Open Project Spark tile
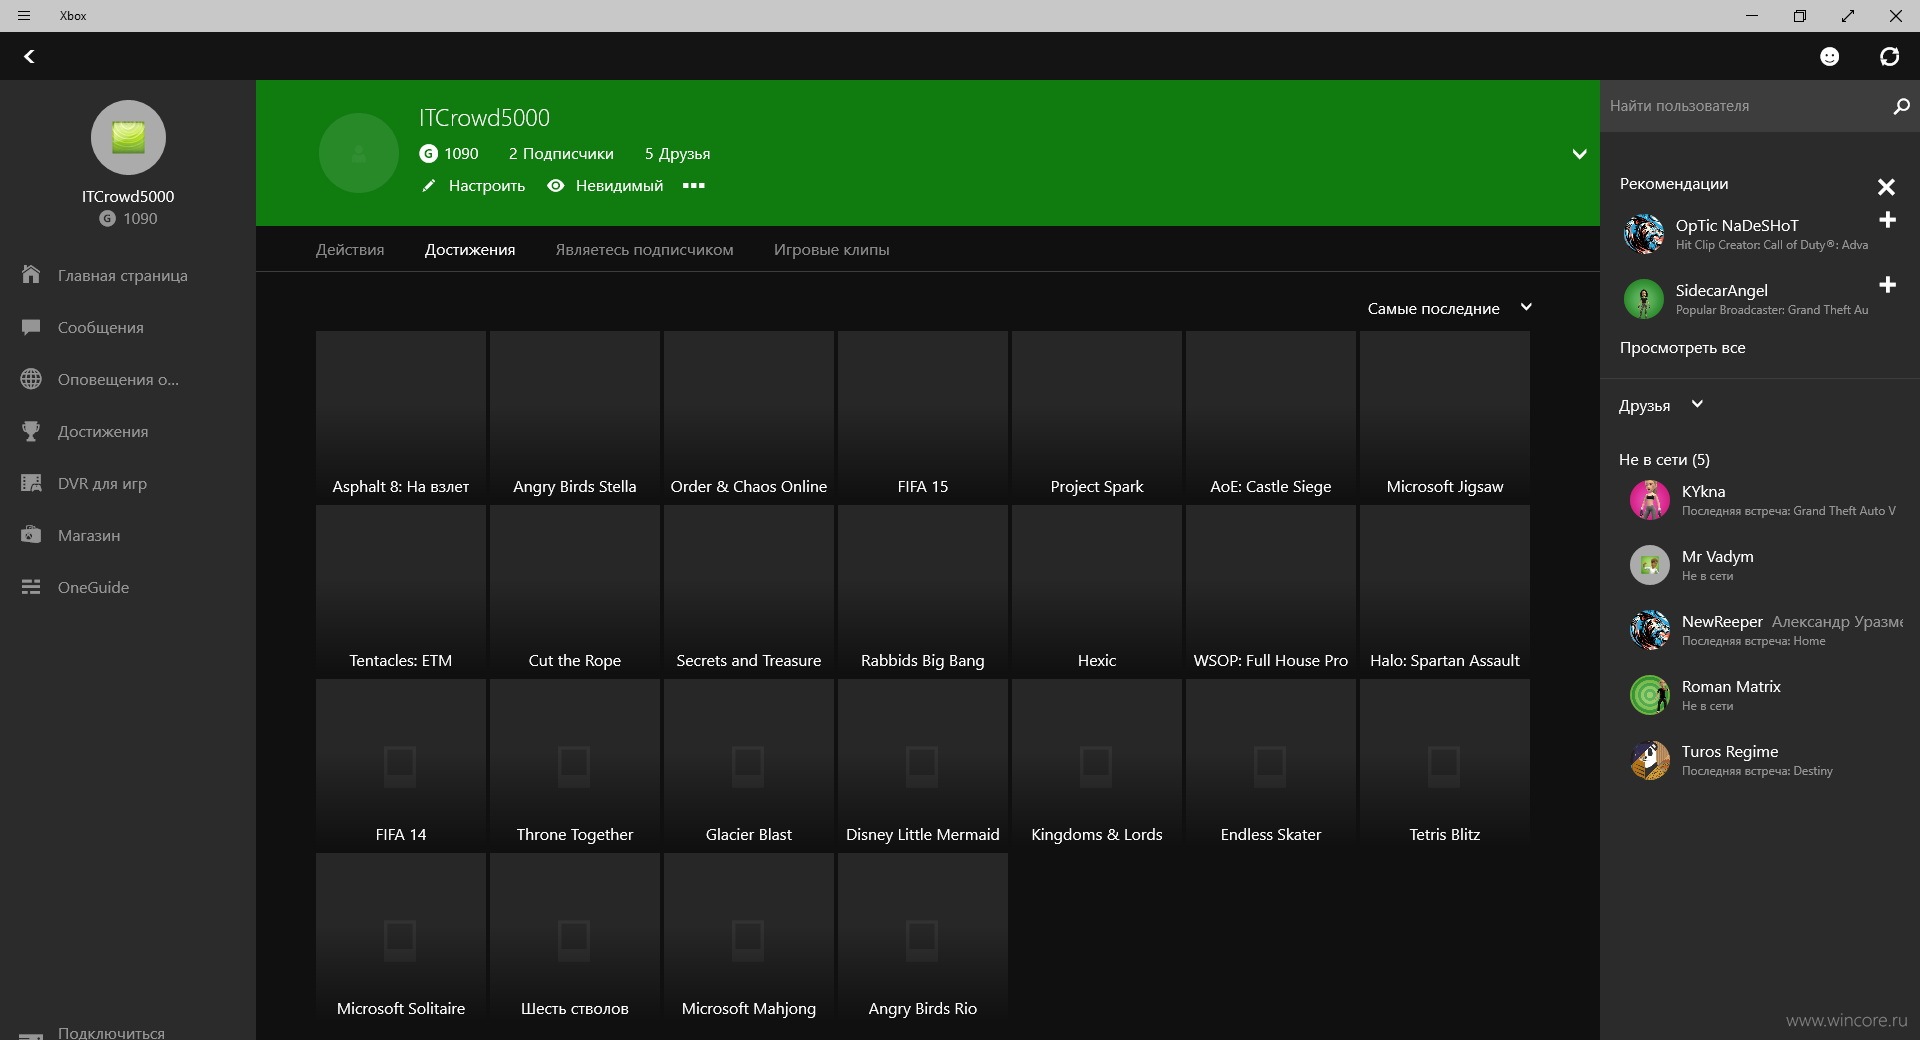 (1097, 417)
